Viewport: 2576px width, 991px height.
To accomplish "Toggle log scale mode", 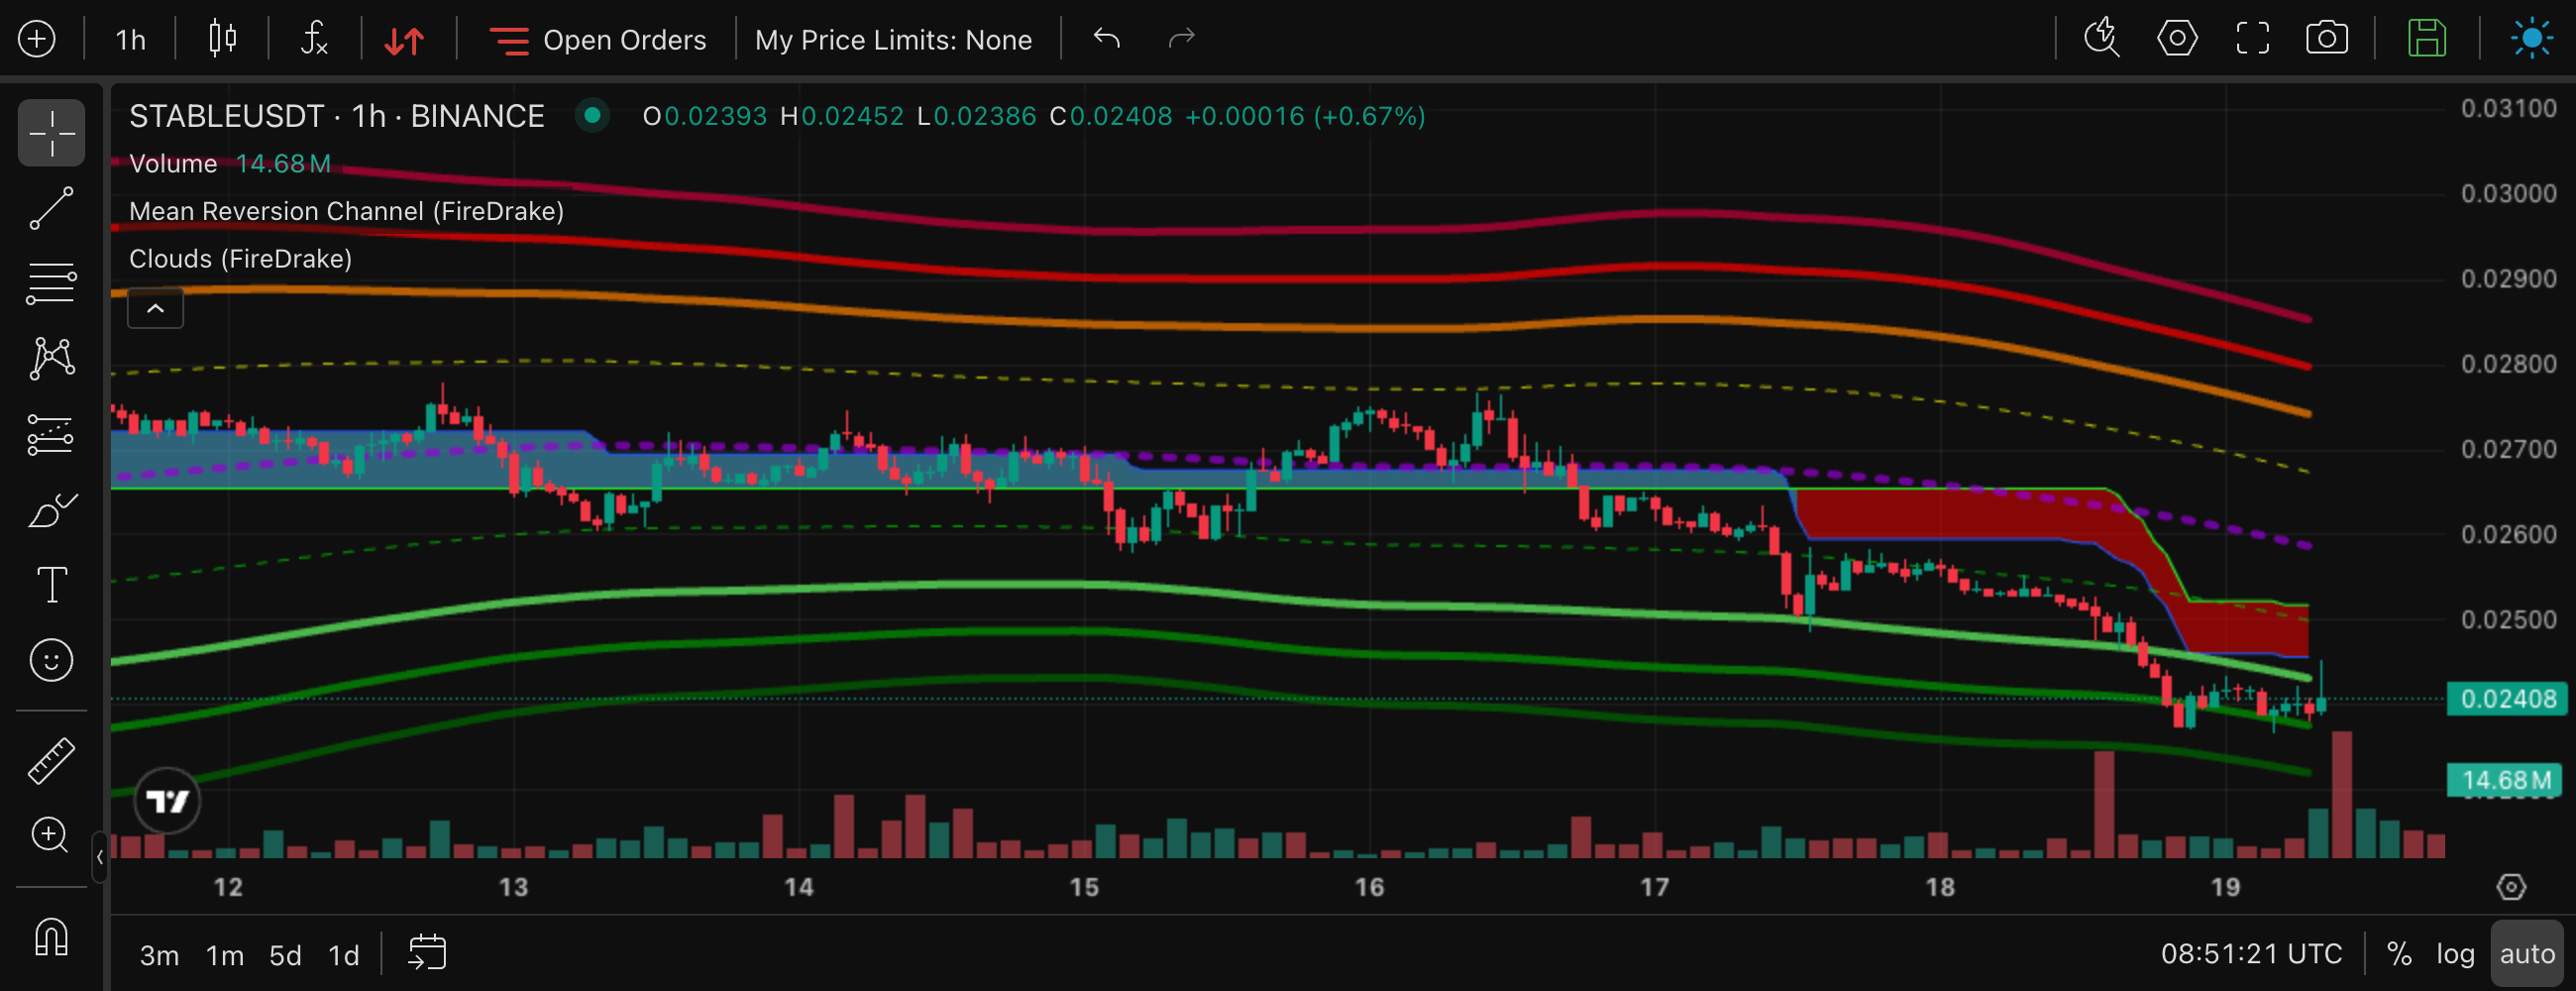I will click(x=2455, y=954).
